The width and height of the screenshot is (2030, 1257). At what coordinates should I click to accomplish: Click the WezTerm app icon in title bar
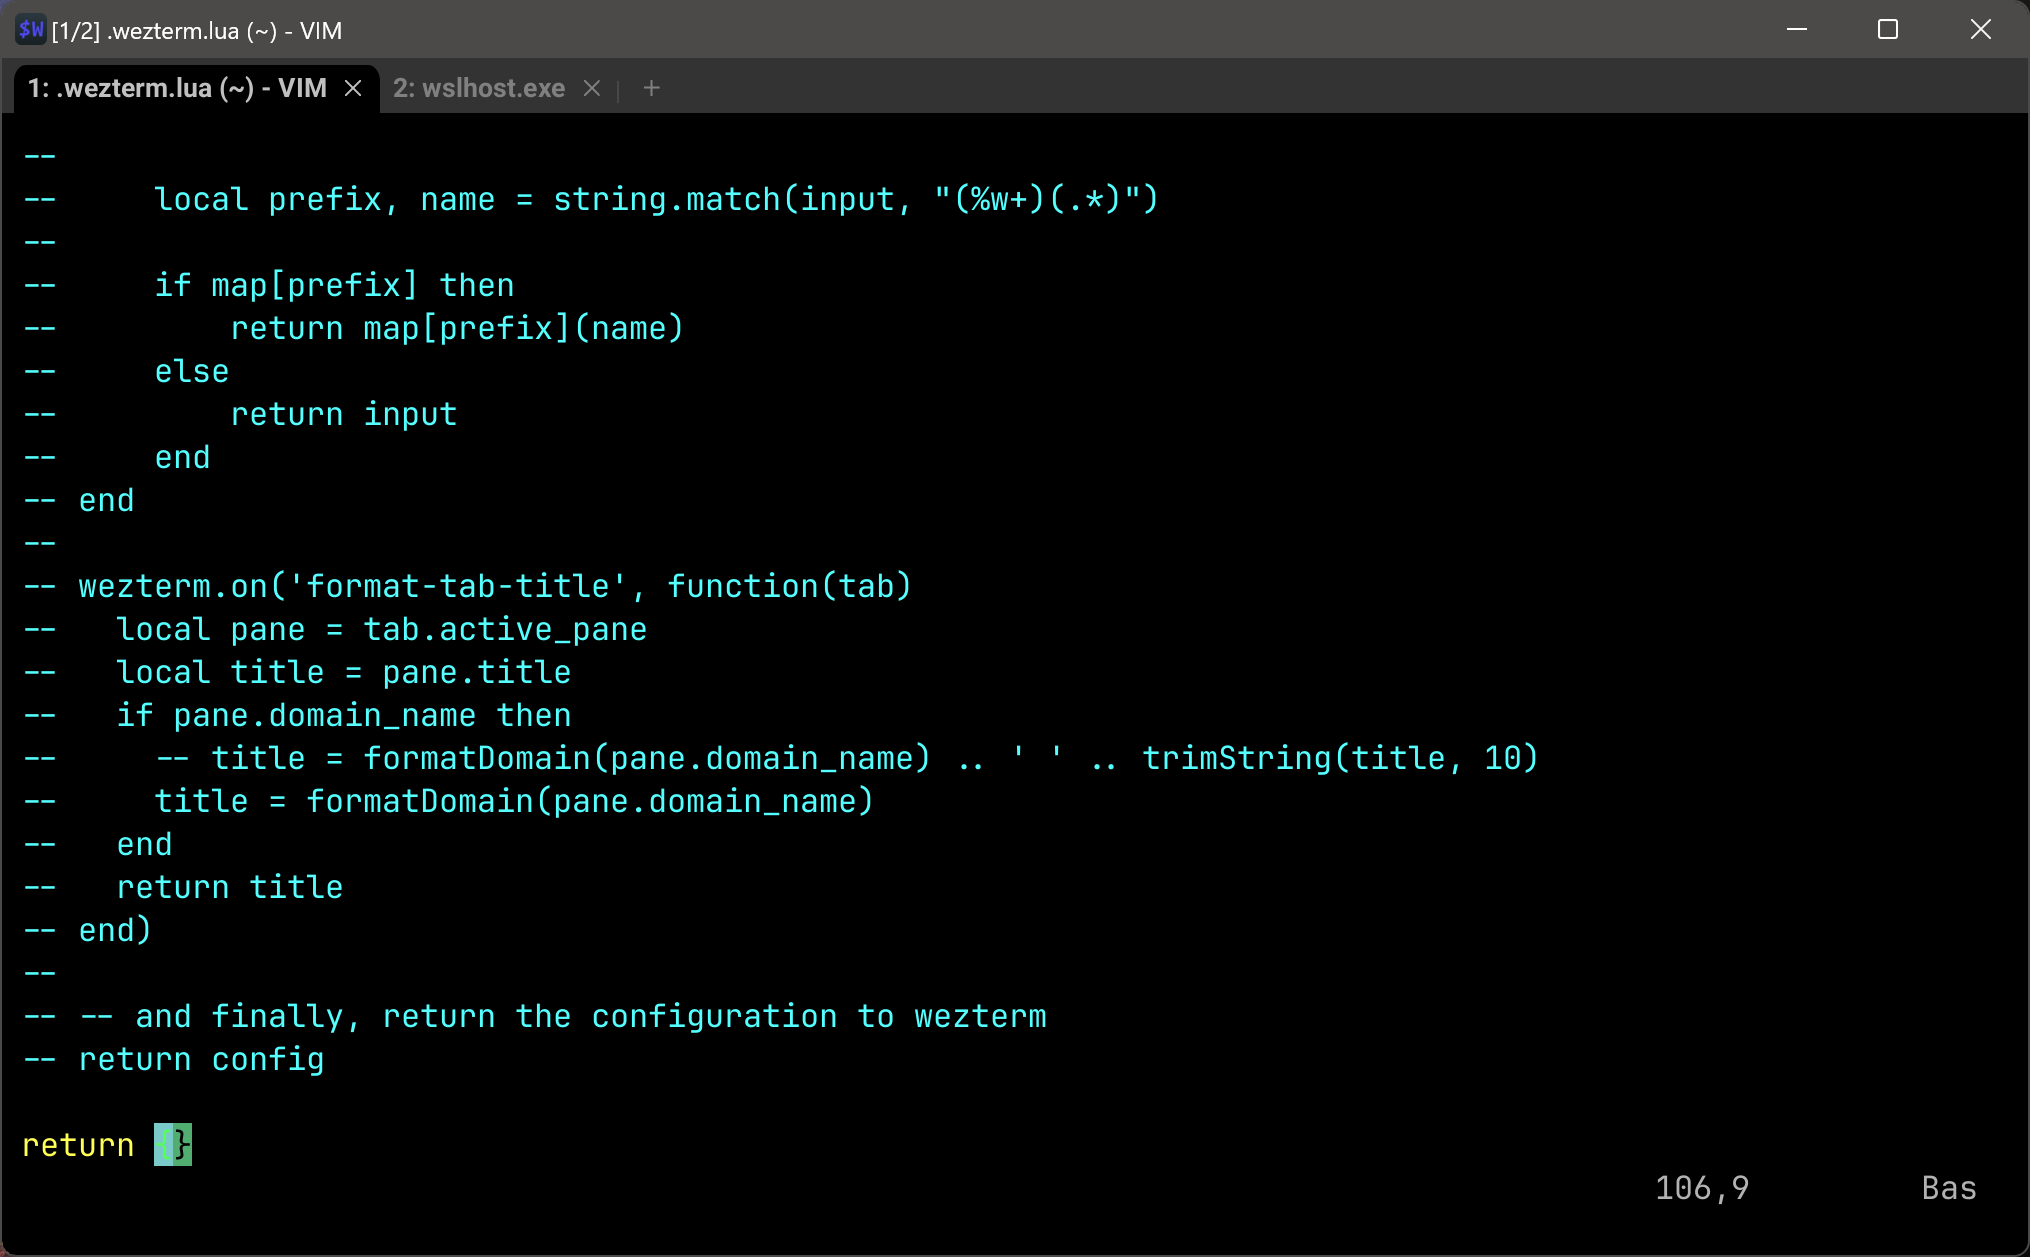tap(31, 30)
